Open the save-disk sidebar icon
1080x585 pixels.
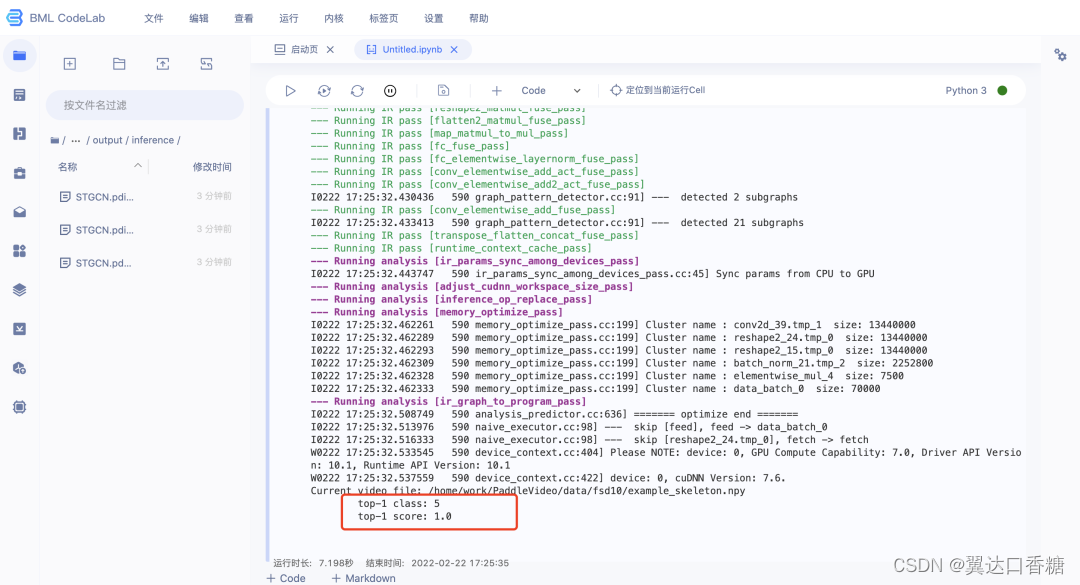tap(19, 134)
